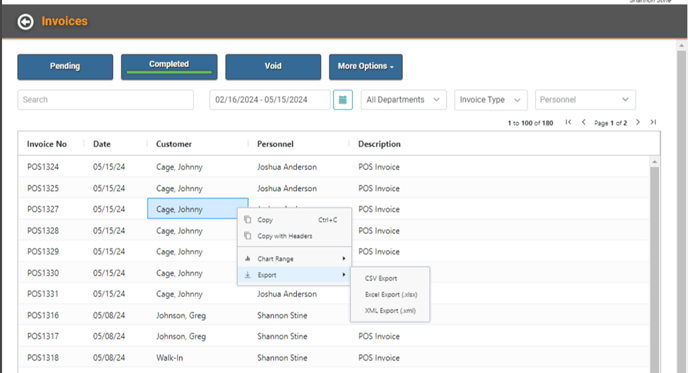The width and height of the screenshot is (688, 373).
Task: Go to next page arrow
Action: point(638,122)
